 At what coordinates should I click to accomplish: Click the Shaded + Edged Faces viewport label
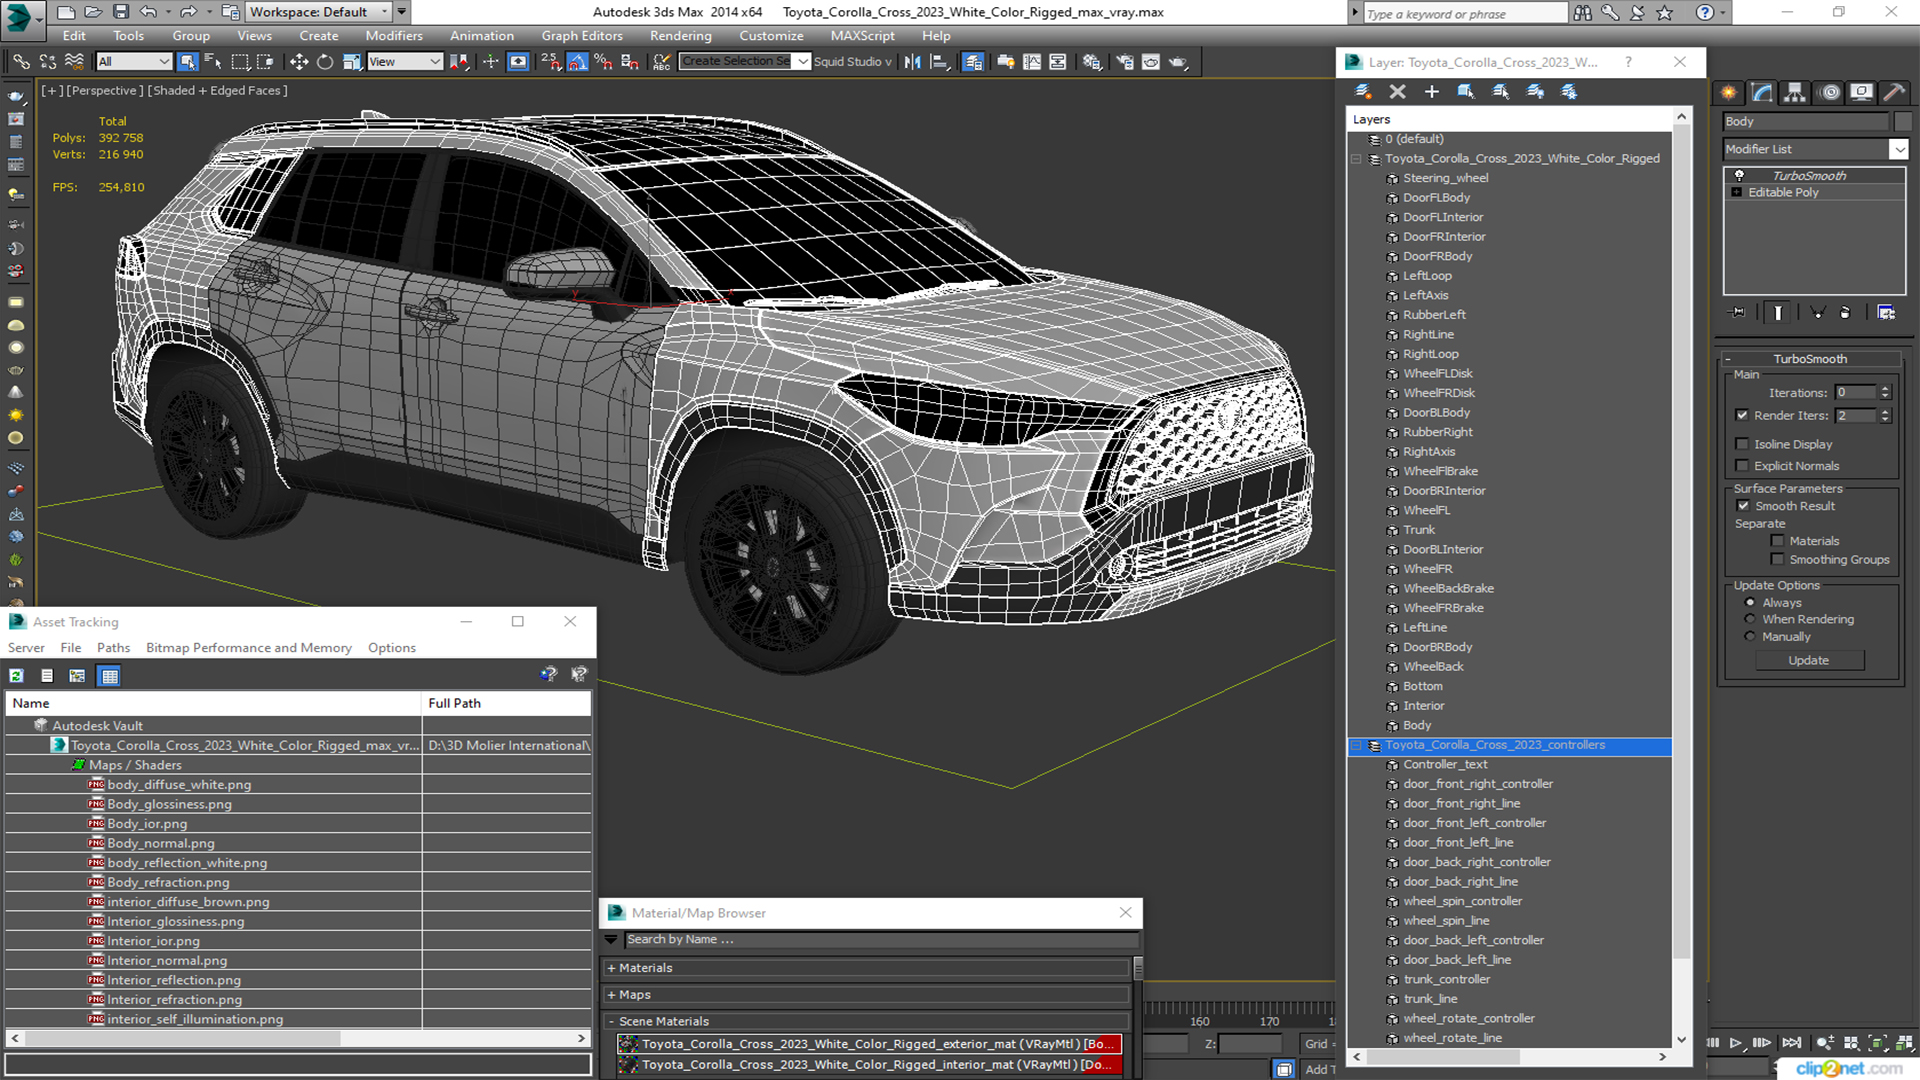(x=217, y=90)
